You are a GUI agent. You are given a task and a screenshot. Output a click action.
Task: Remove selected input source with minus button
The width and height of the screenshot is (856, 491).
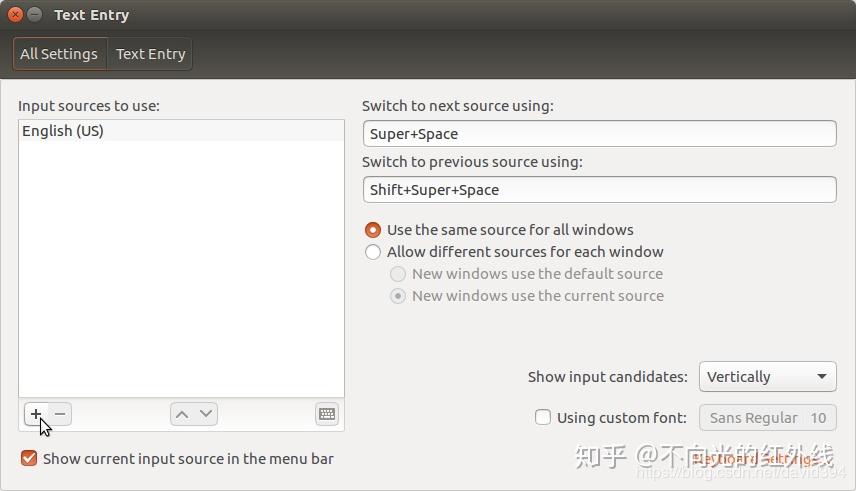tap(60, 414)
